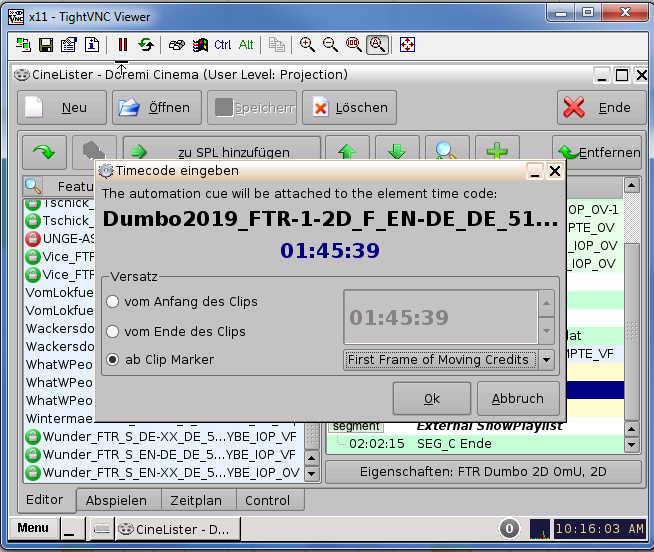Close the 'Timecode eingeben' dialog
654x552 pixels.
click(x=555, y=171)
